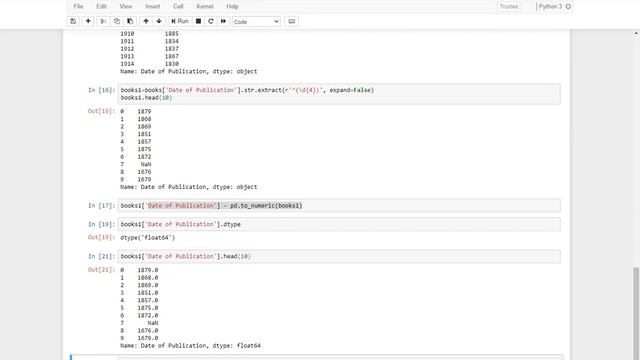Click the In [16] input prompt
The height and width of the screenshot is (360, 640).
pyautogui.click(x=102, y=90)
